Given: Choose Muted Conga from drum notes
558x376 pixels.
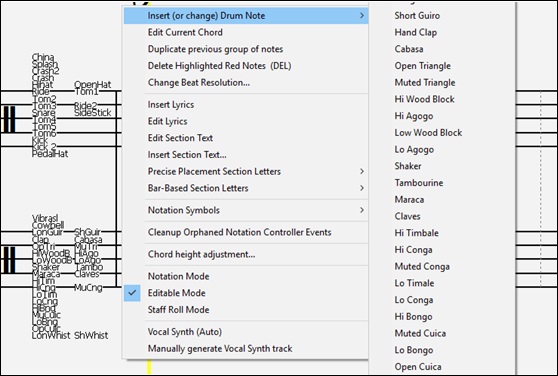Looking at the screenshot, I should (x=422, y=266).
